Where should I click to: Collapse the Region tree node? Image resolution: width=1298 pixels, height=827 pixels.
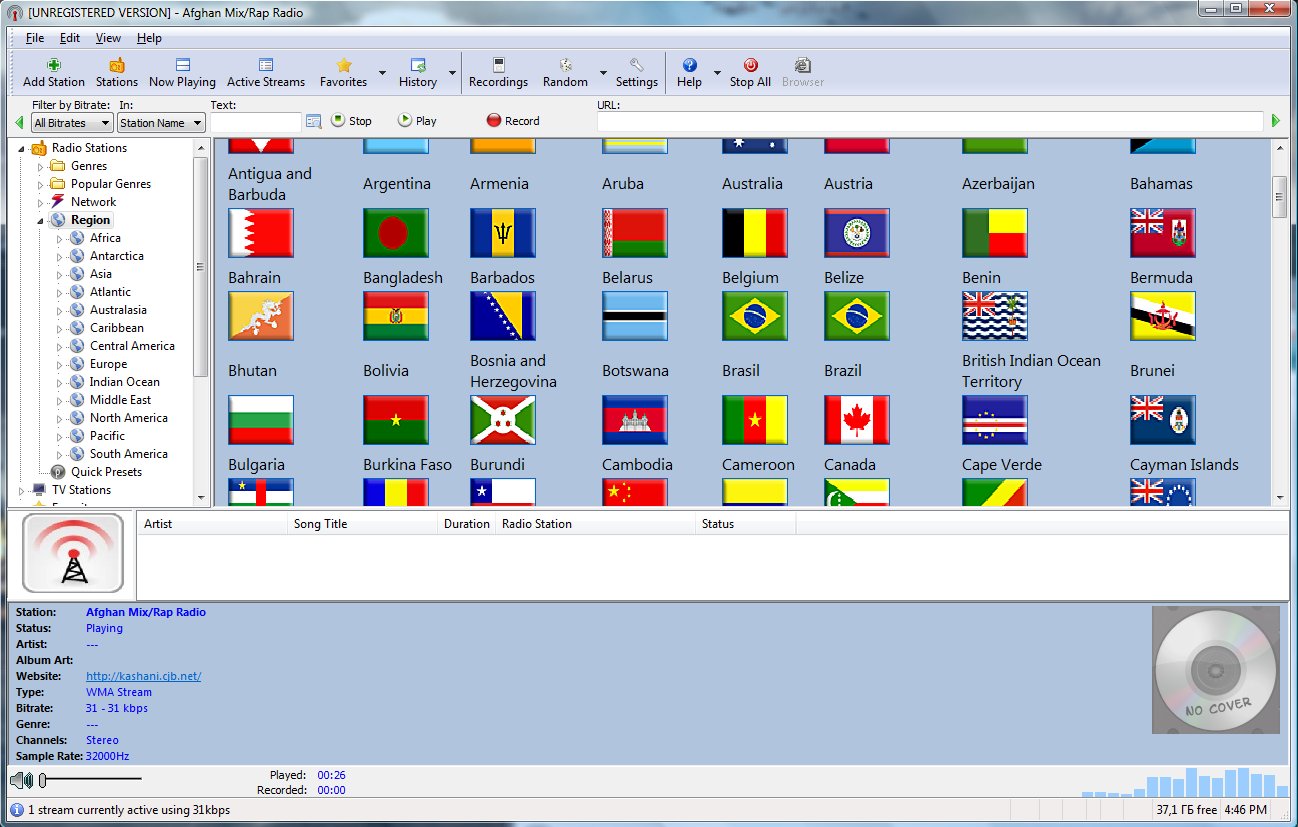[41, 220]
